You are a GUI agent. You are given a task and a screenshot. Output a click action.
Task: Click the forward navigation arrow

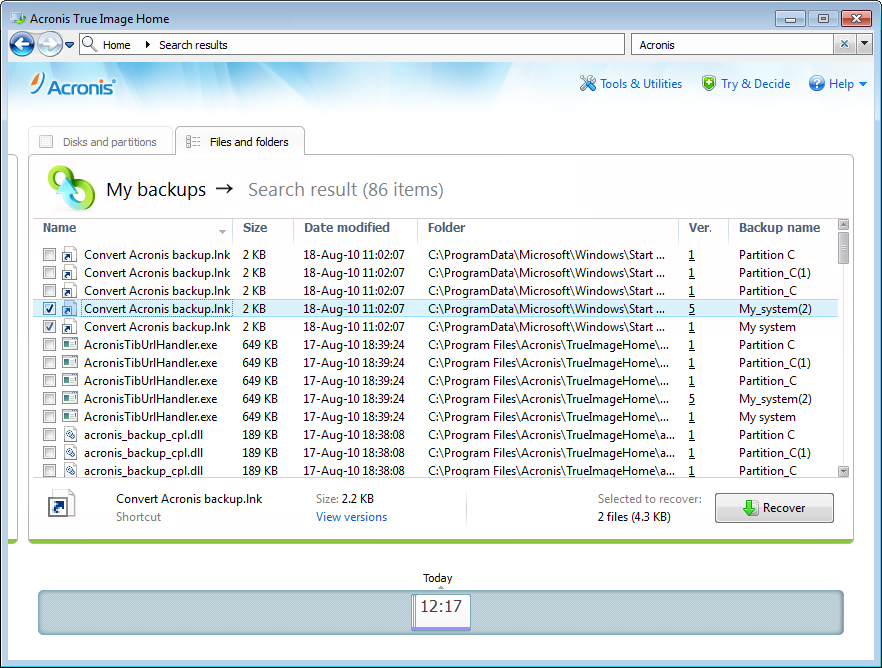50,44
